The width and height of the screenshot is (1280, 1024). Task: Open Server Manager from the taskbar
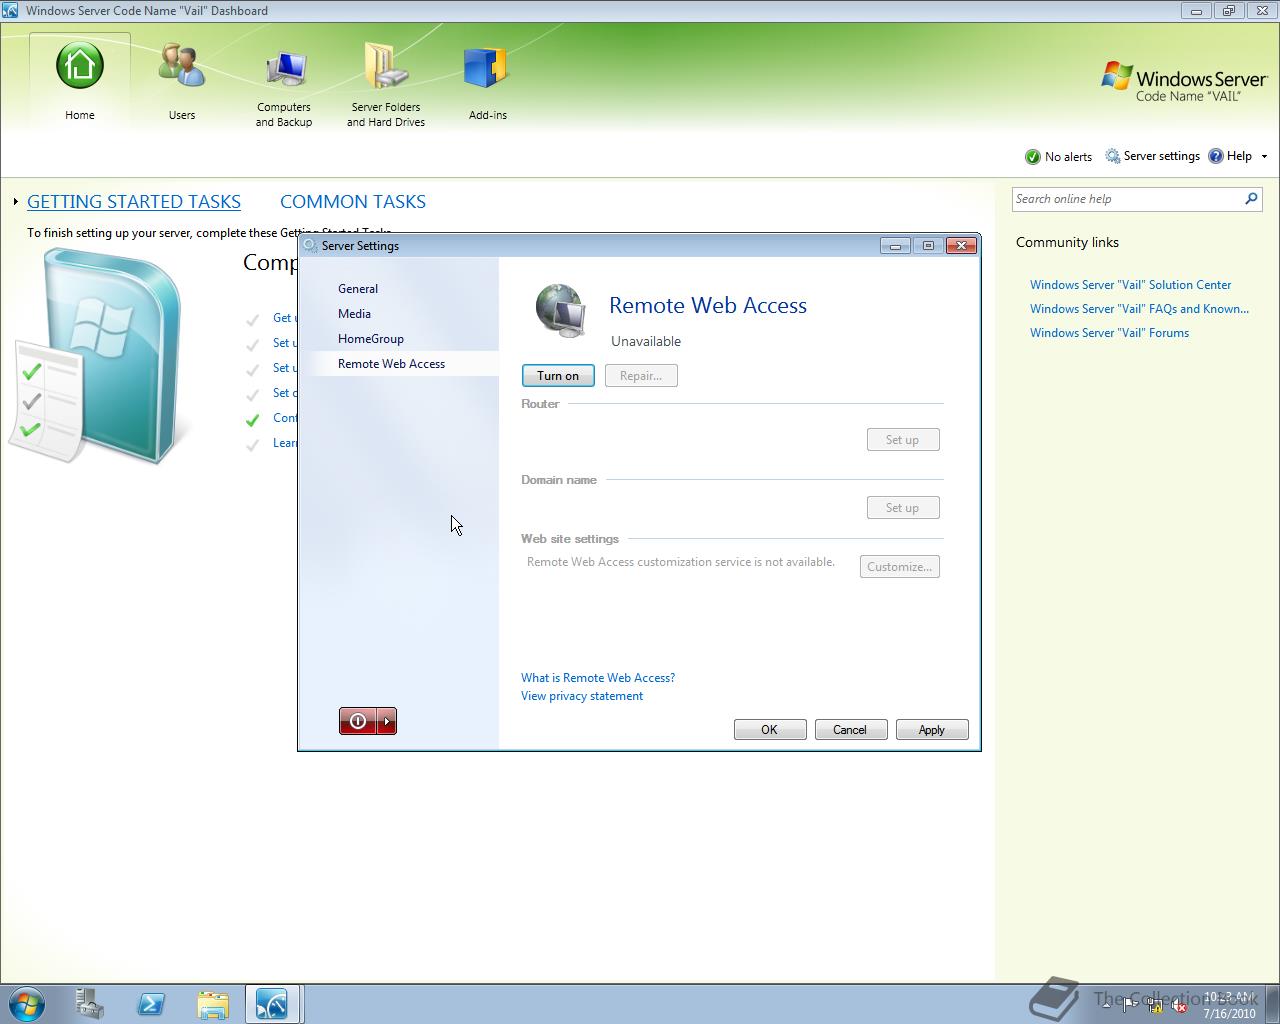[89, 1004]
